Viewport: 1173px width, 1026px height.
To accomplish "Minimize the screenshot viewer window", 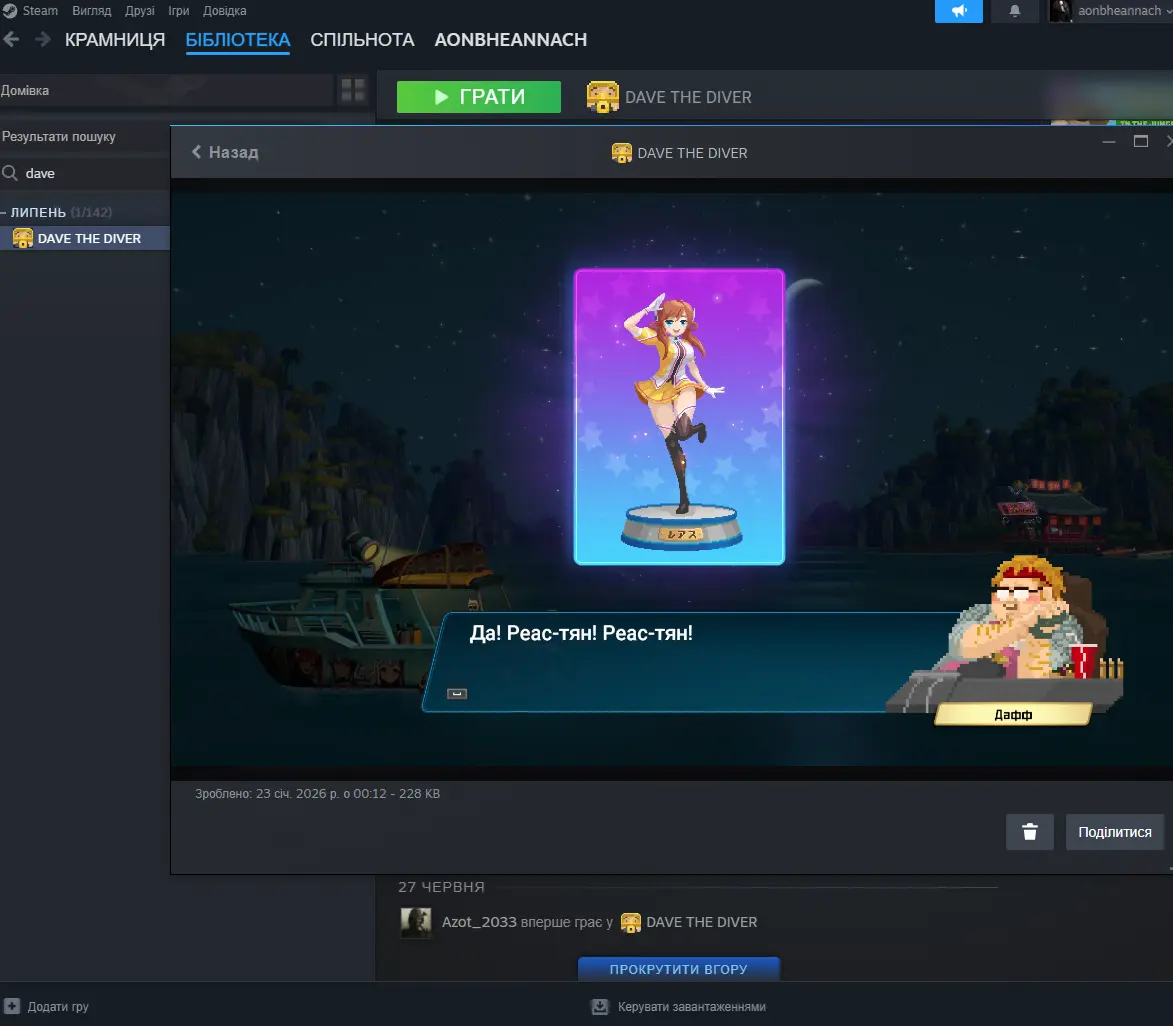I will 1109,141.
